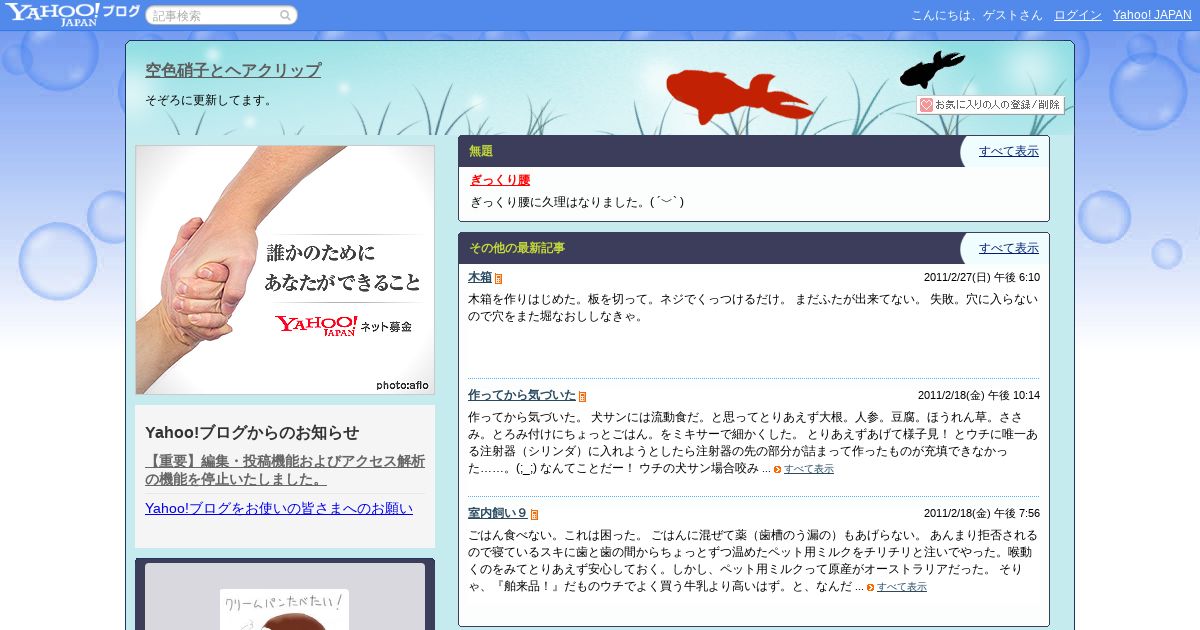This screenshot has width=1200, height=630.
Task: Click the article icon beside 室内飼い９
Action: (534, 514)
